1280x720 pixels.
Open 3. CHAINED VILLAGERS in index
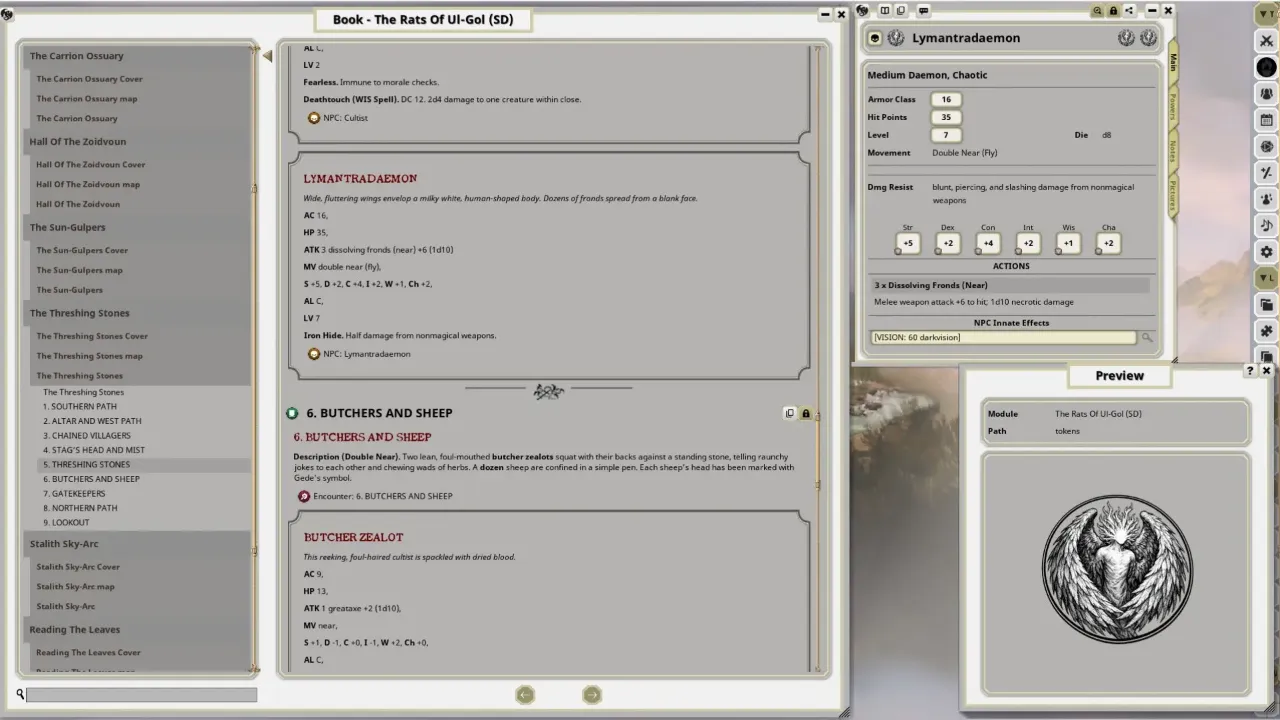click(86, 436)
